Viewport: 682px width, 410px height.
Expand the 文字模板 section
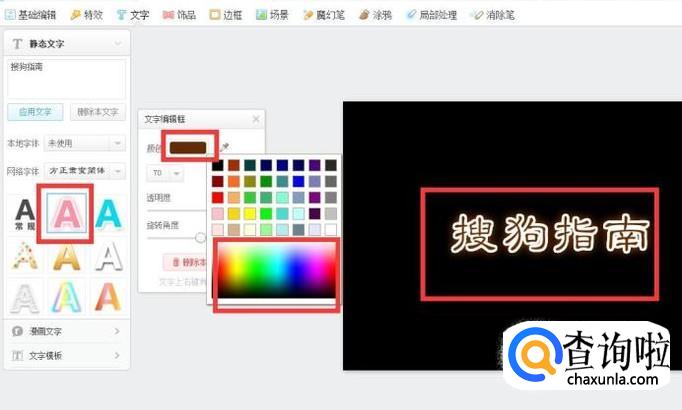point(67,356)
